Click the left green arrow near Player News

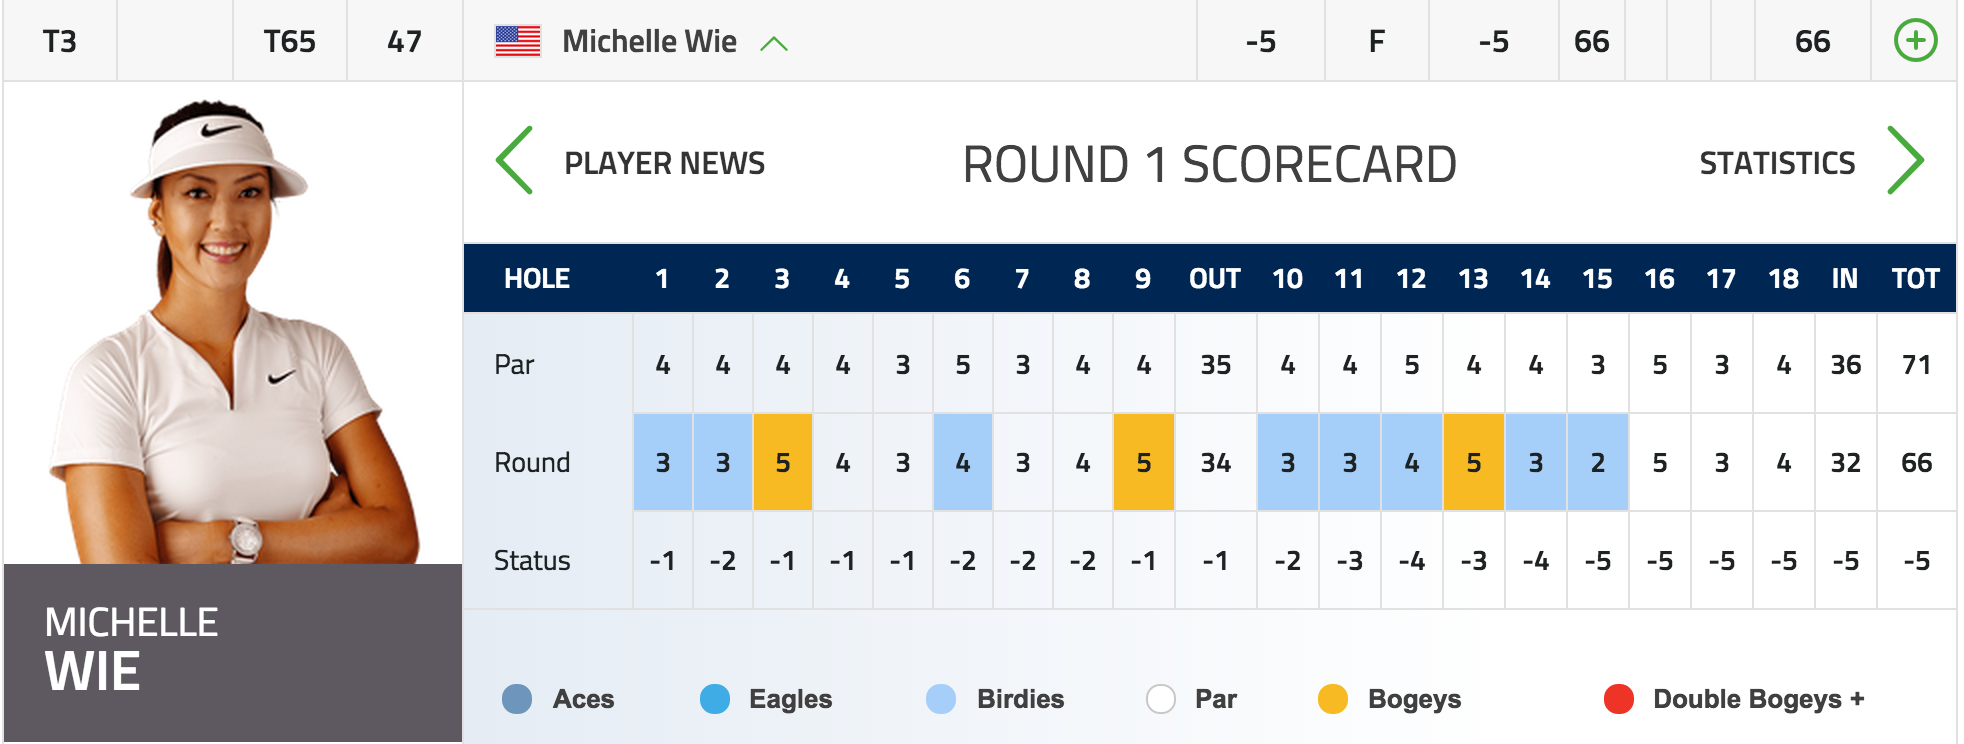click(x=515, y=160)
